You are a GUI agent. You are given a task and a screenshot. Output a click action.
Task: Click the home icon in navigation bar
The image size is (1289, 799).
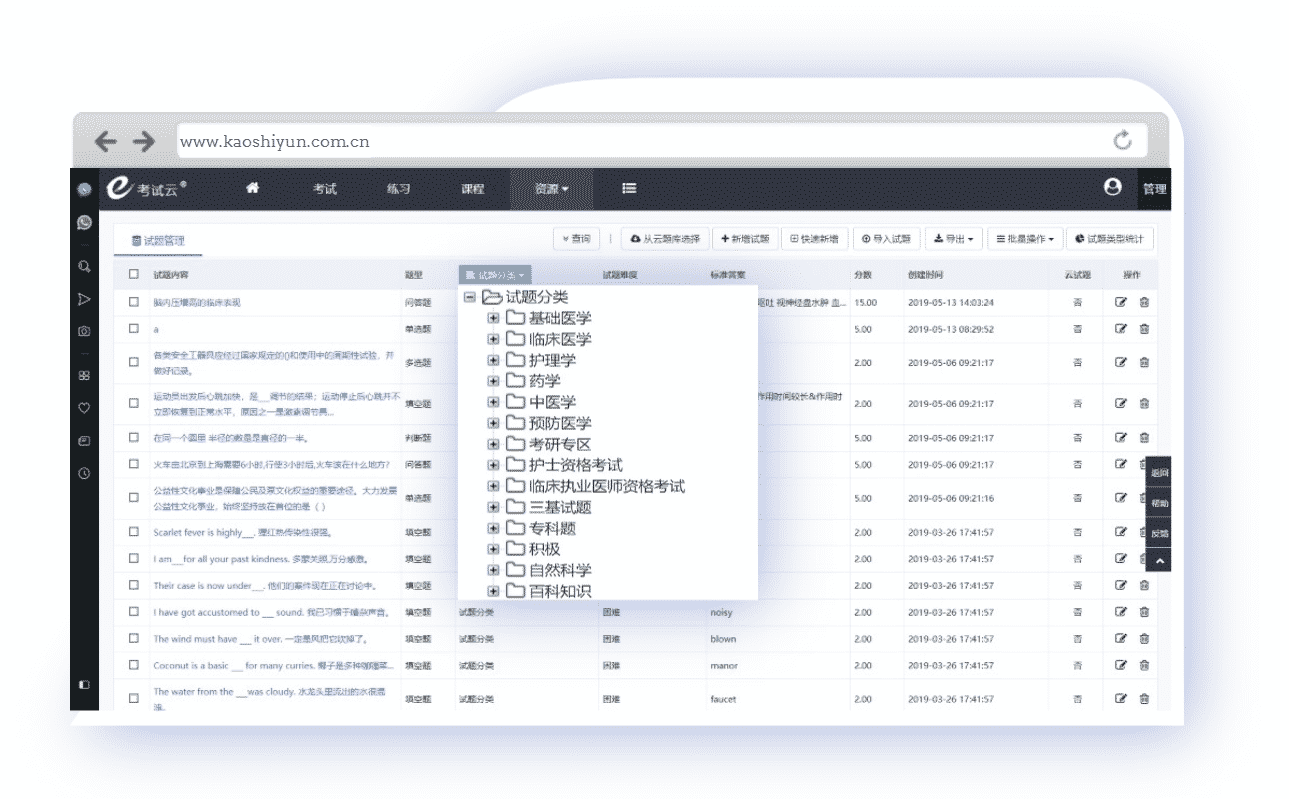pos(252,188)
